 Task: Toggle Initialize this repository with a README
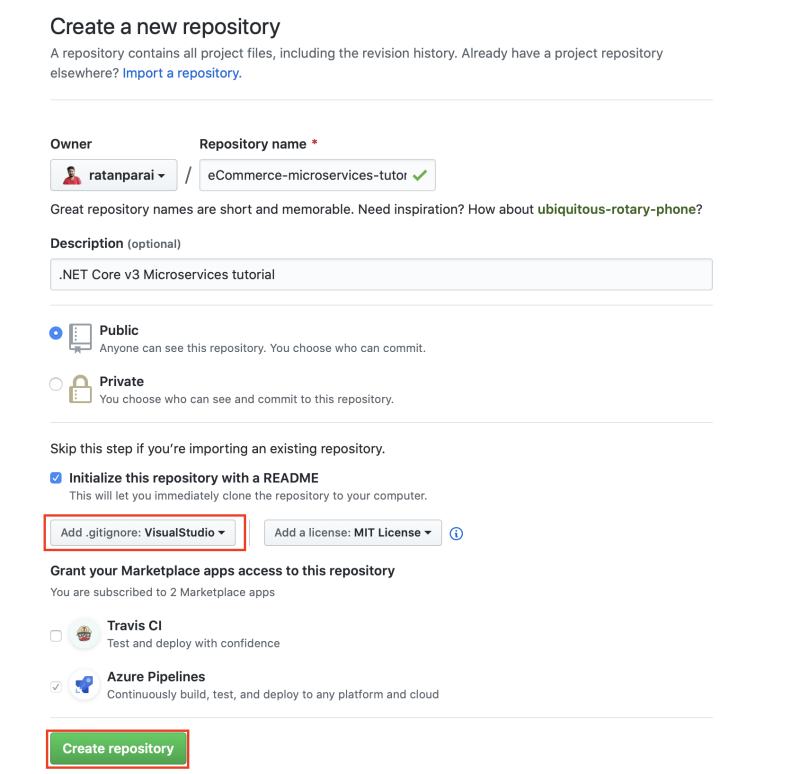(x=56, y=478)
